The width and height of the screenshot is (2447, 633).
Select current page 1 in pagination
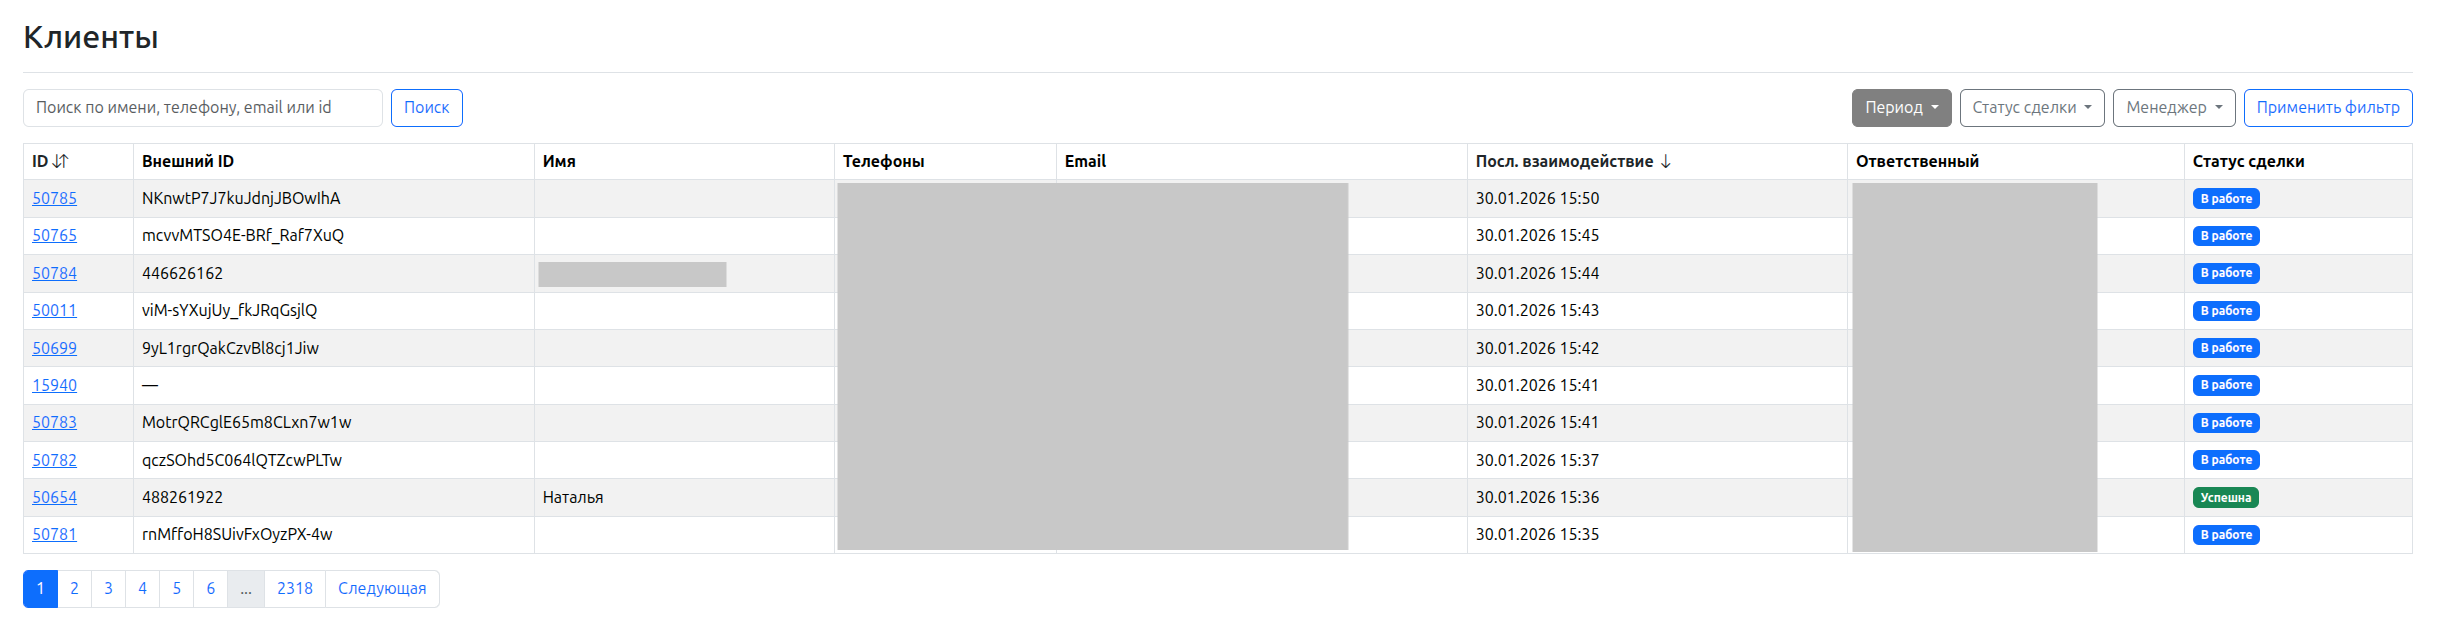[40, 589]
